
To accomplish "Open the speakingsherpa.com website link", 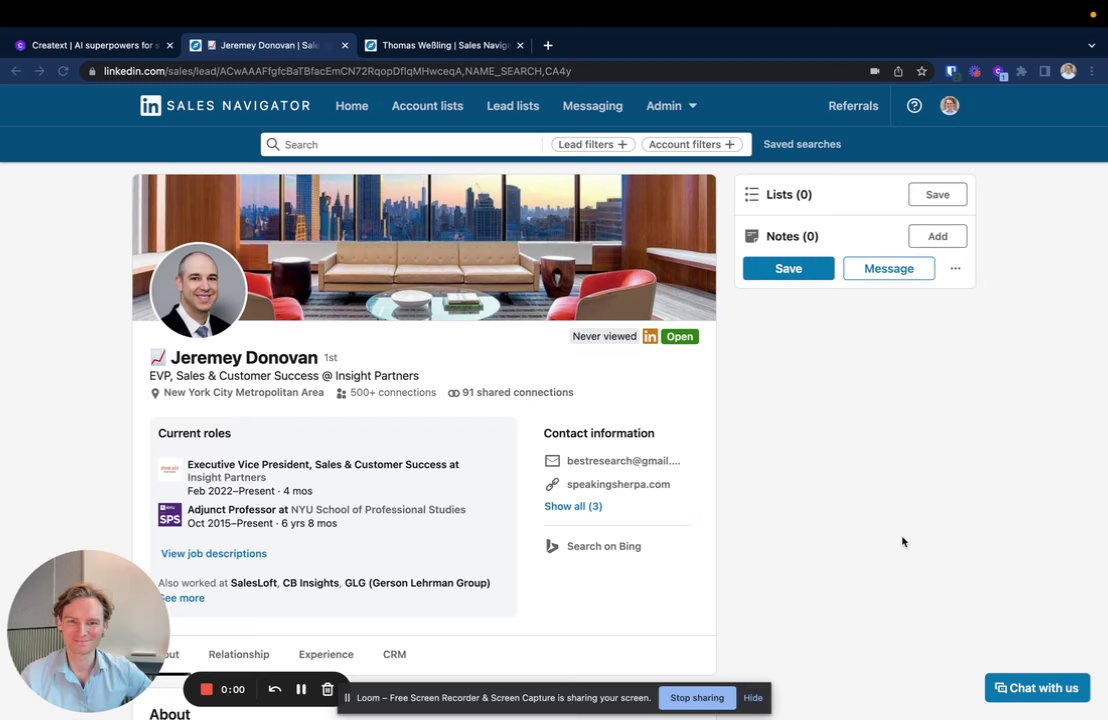I will 618,484.
